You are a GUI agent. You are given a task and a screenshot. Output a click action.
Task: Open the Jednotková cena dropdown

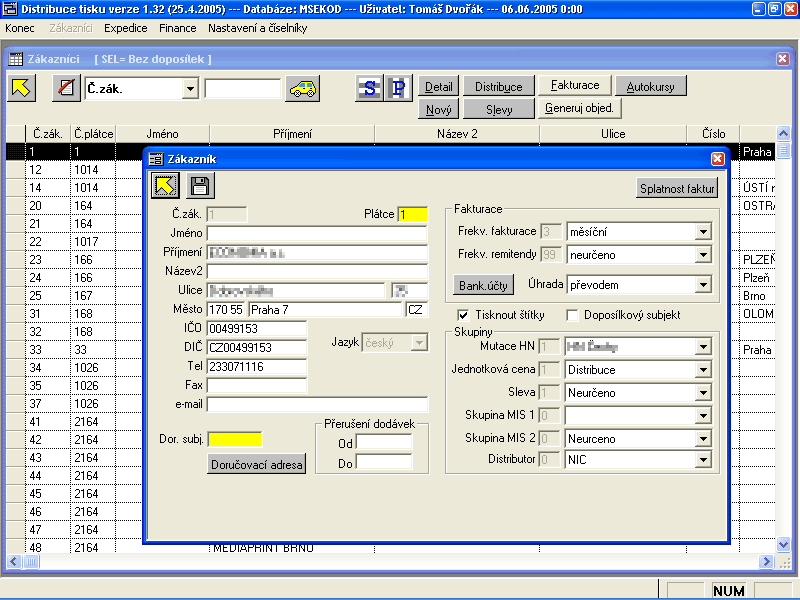tap(703, 370)
